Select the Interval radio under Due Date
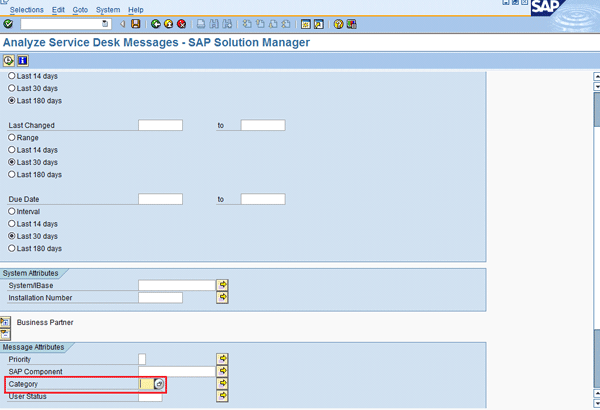The width and height of the screenshot is (600, 410). (12, 211)
